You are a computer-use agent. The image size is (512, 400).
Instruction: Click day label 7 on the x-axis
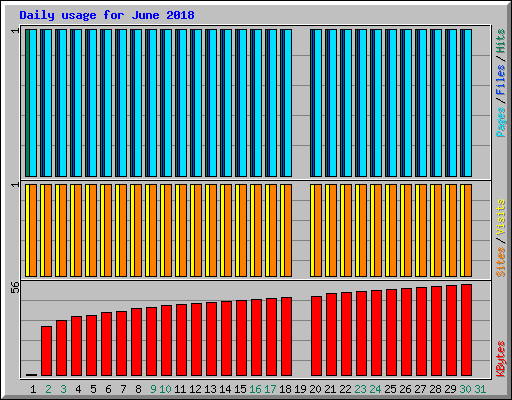tap(123, 389)
